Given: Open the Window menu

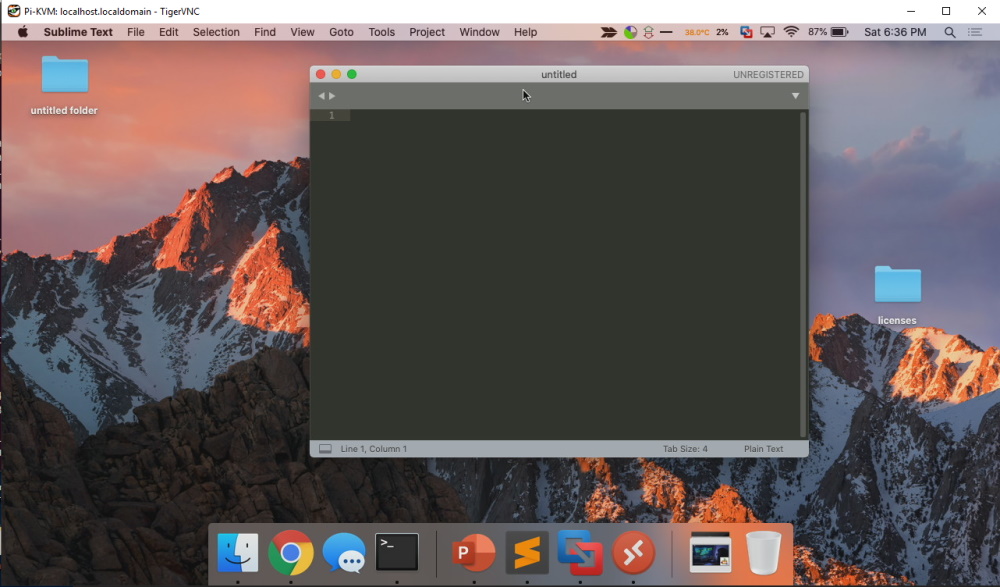Looking at the screenshot, I should [x=480, y=32].
